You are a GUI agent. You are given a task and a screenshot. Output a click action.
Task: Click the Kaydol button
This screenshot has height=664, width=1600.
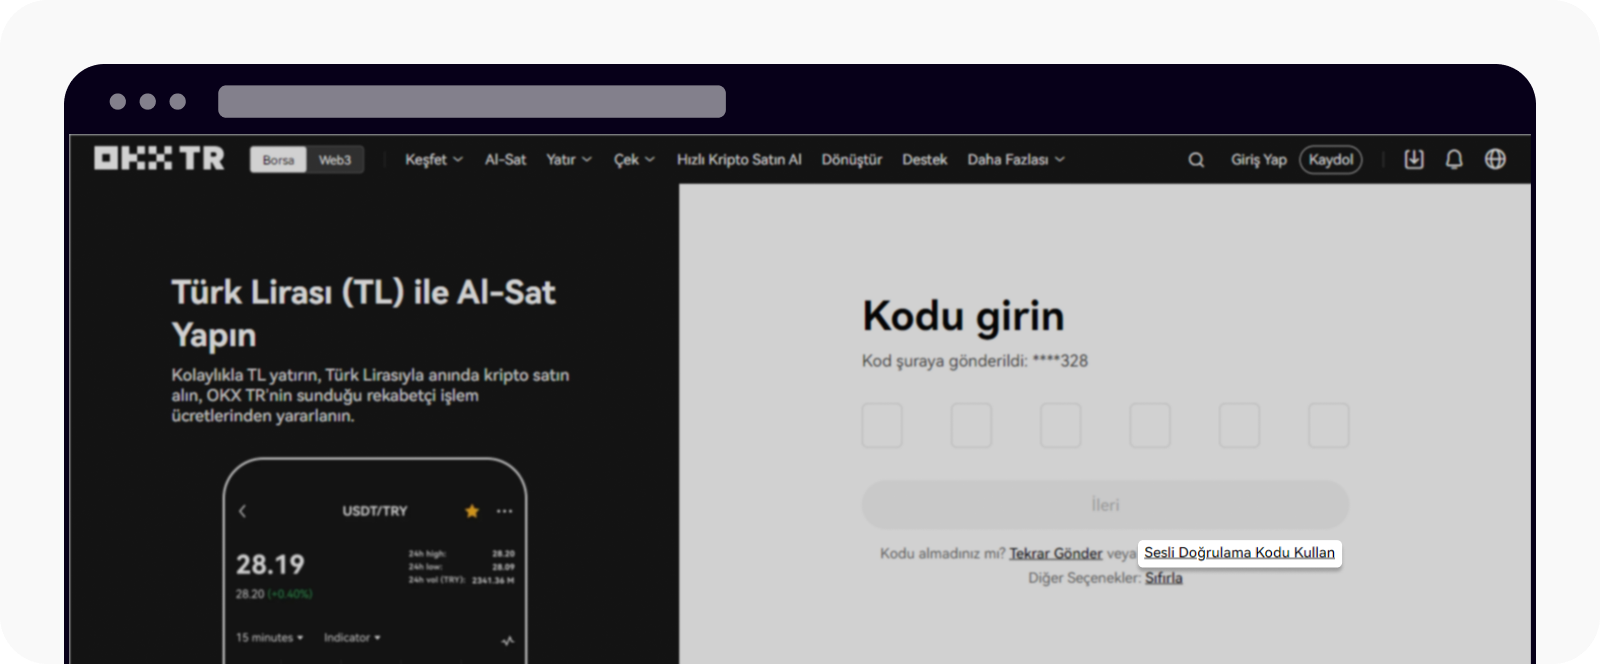[1331, 160]
